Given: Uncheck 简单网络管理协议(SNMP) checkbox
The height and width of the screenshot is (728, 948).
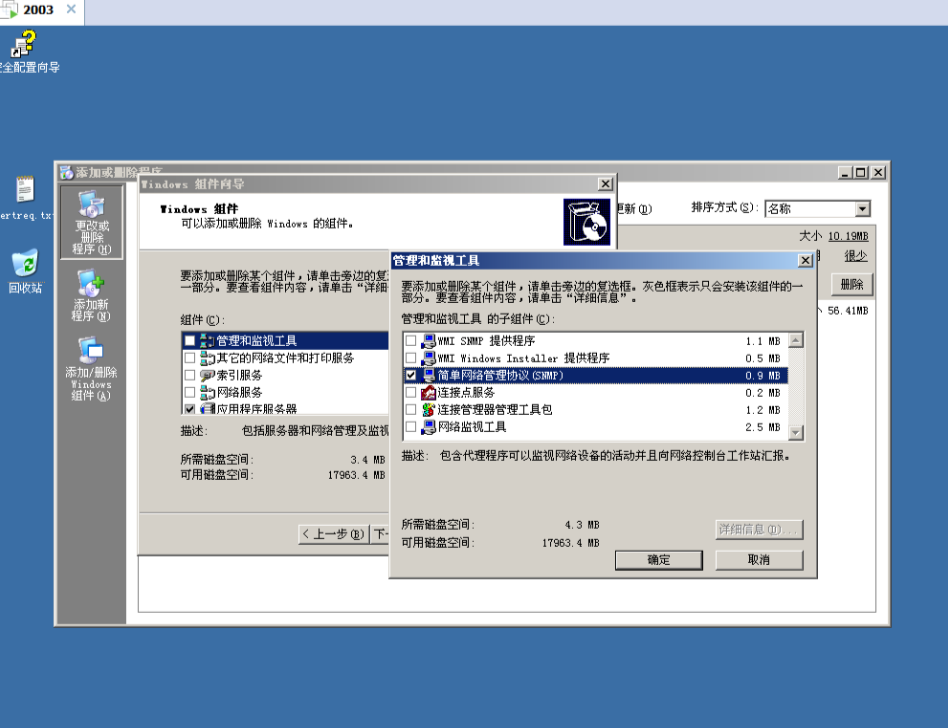Looking at the screenshot, I should coord(411,375).
